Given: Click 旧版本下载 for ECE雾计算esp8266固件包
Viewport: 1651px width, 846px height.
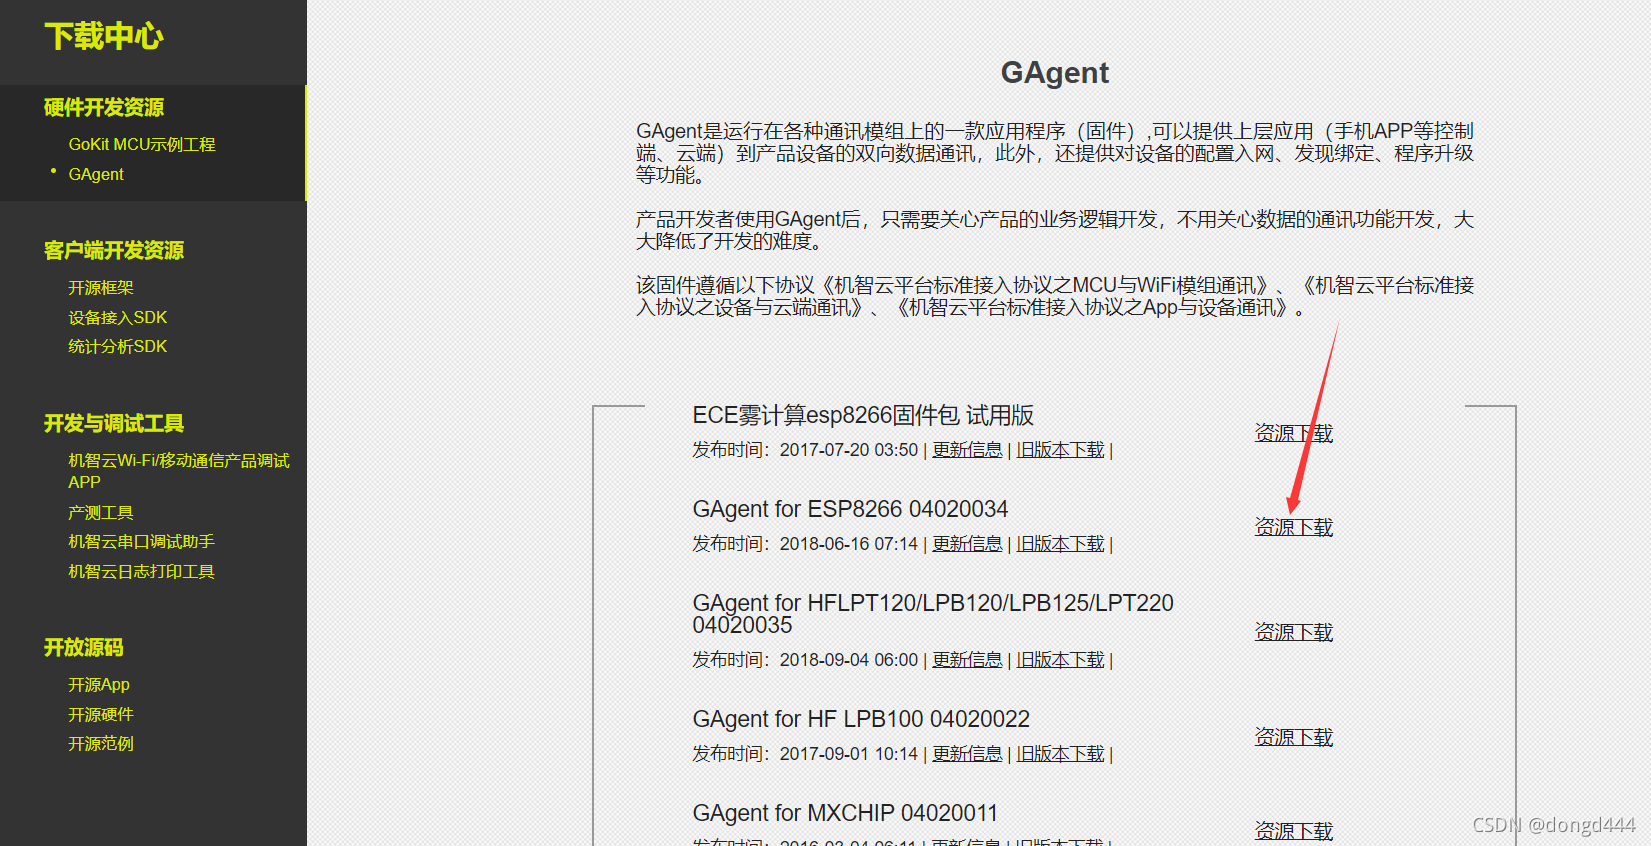Looking at the screenshot, I should [1060, 450].
